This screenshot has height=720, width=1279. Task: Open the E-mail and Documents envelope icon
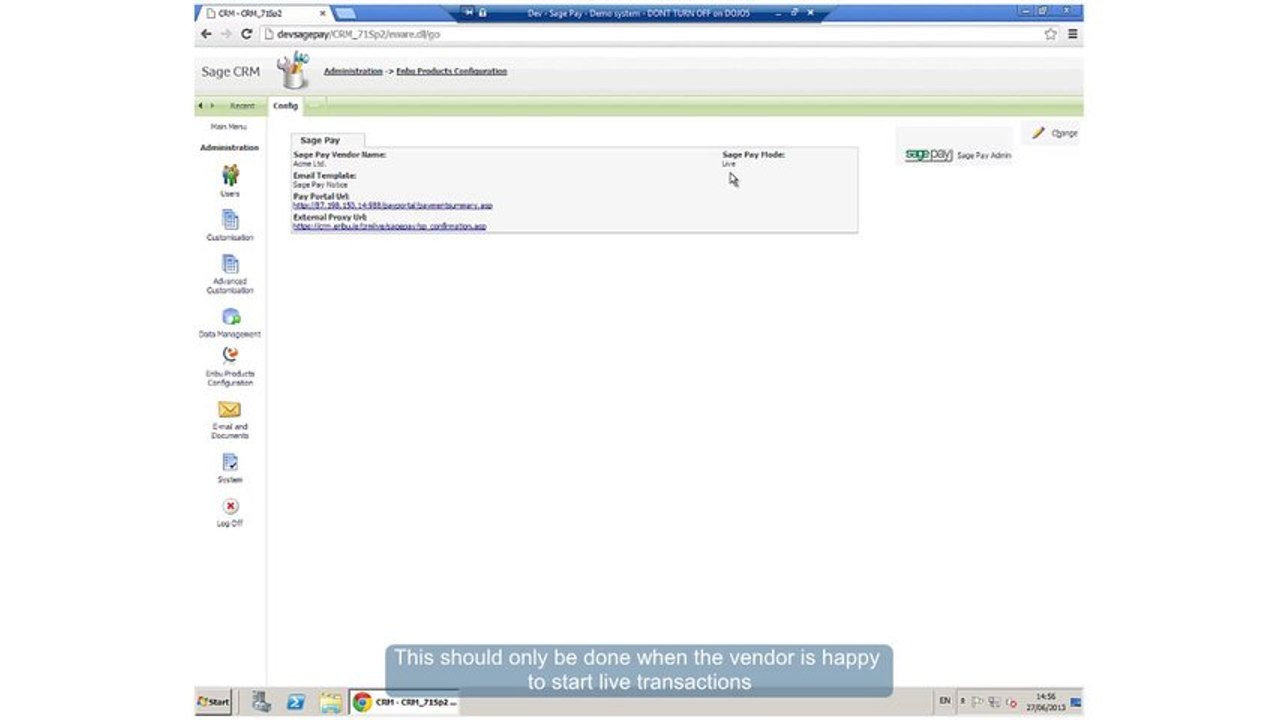[229, 409]
